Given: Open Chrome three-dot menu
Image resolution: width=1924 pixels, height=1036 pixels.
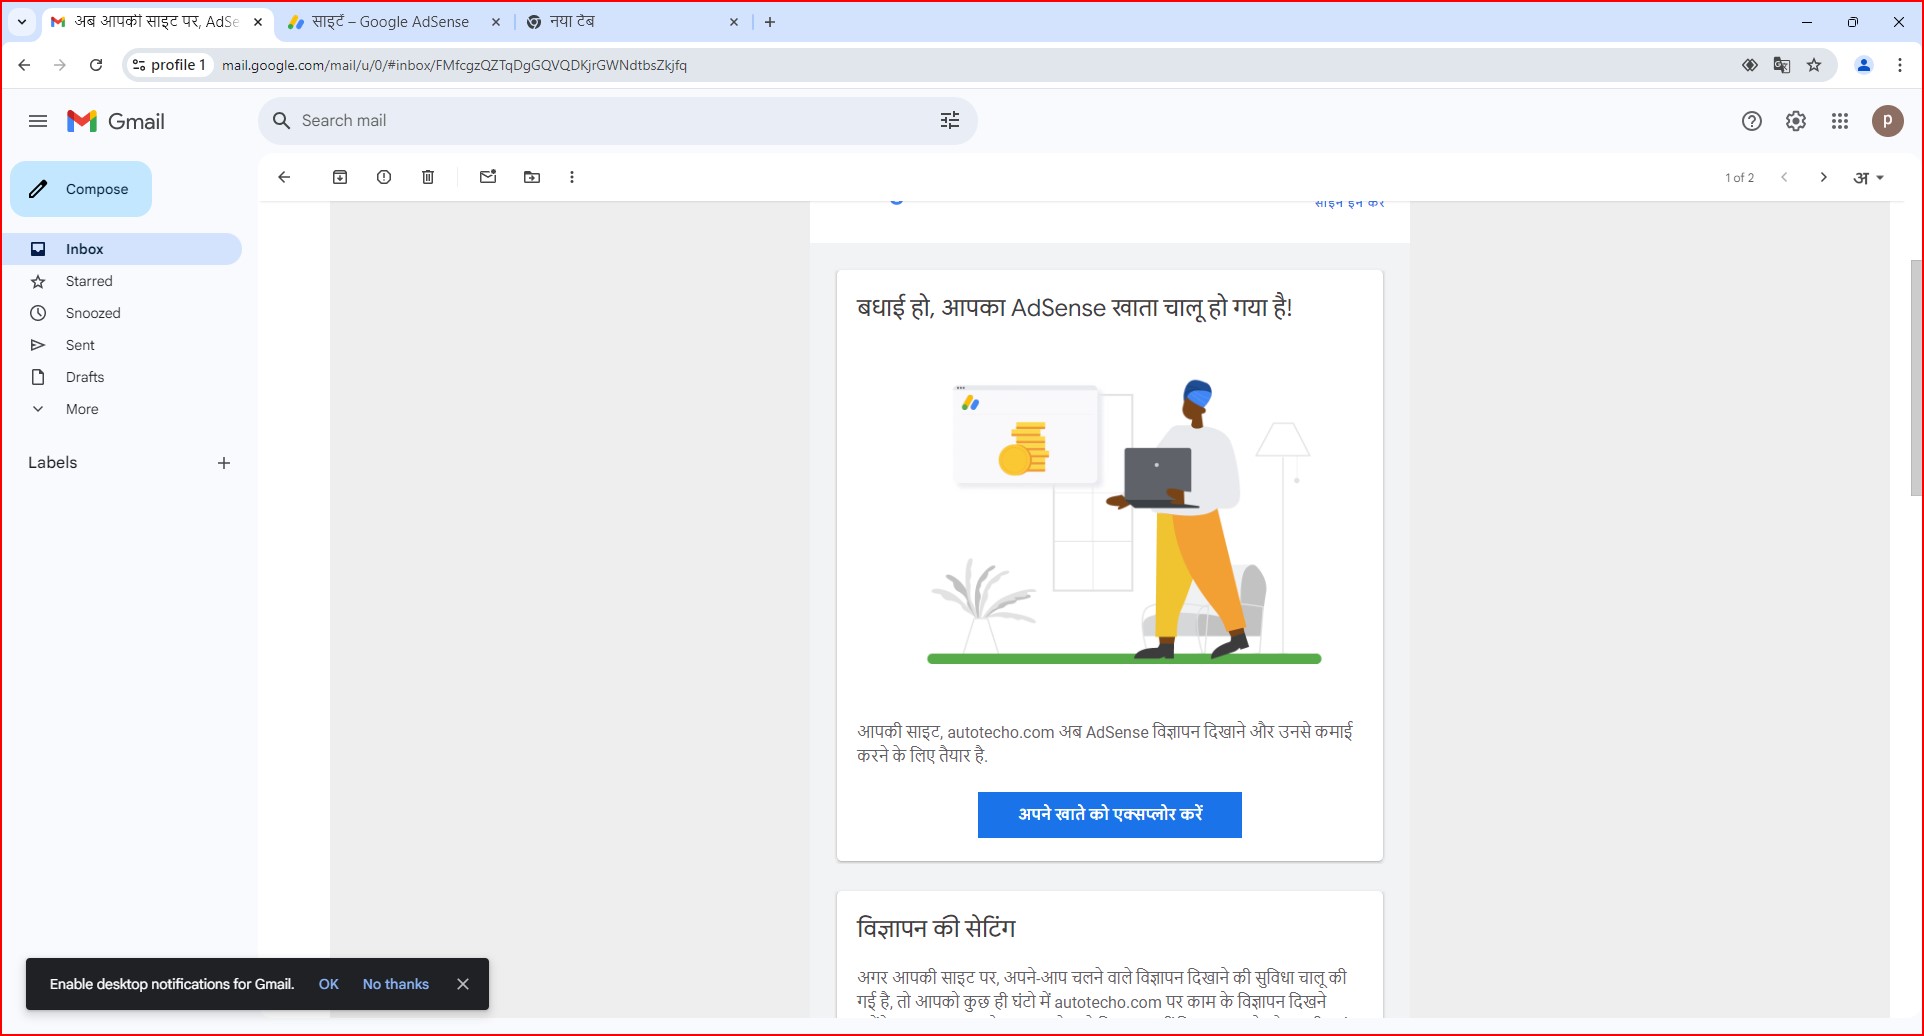Looking at the screenshot, I should click(x=1900, y=65).
